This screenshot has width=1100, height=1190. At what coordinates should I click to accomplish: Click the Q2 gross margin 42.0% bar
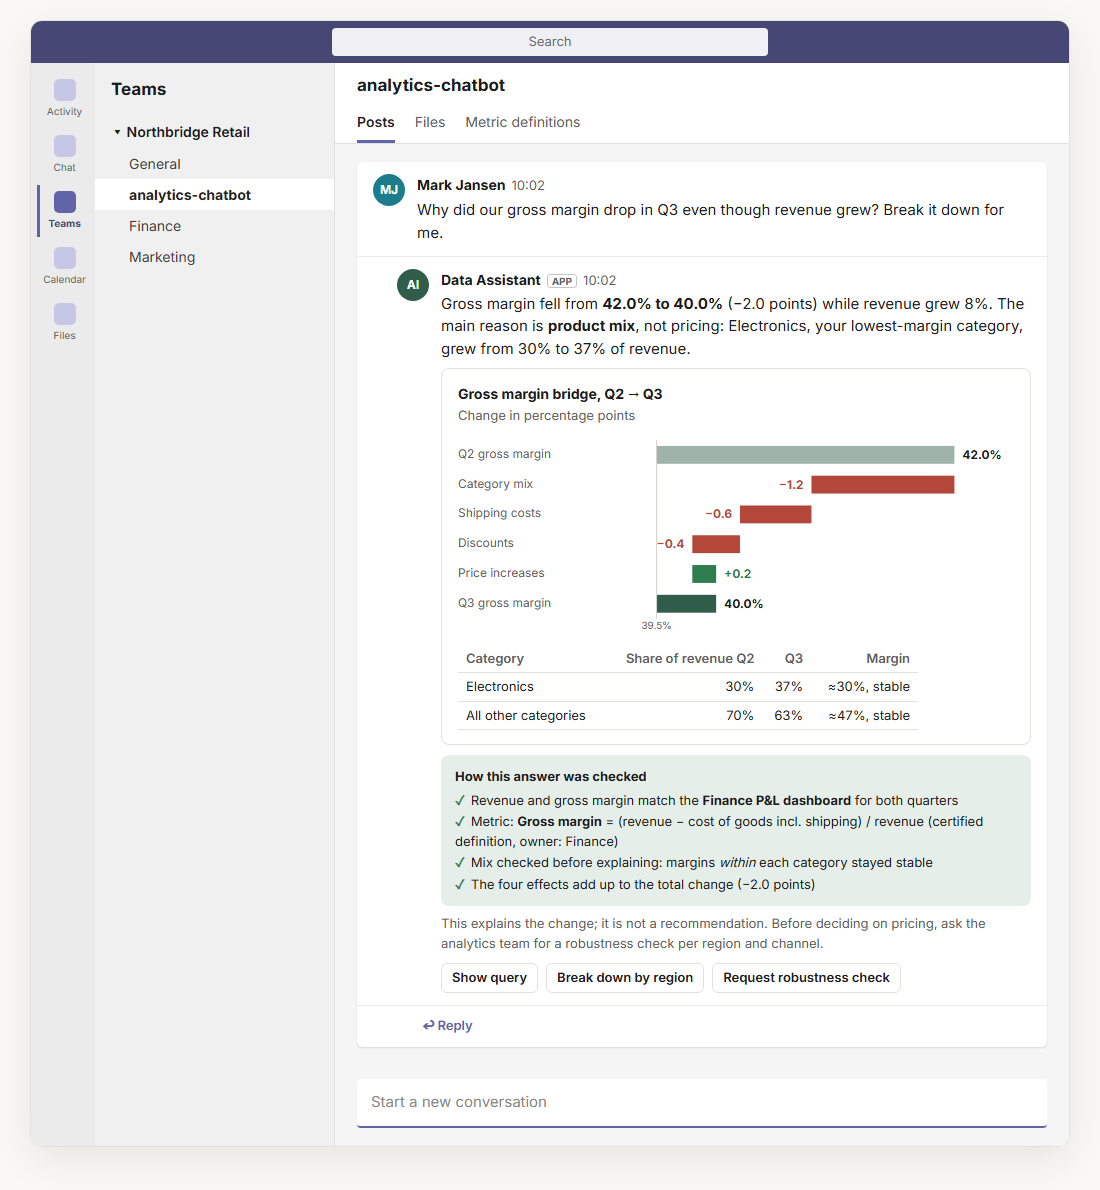[805, 455]
